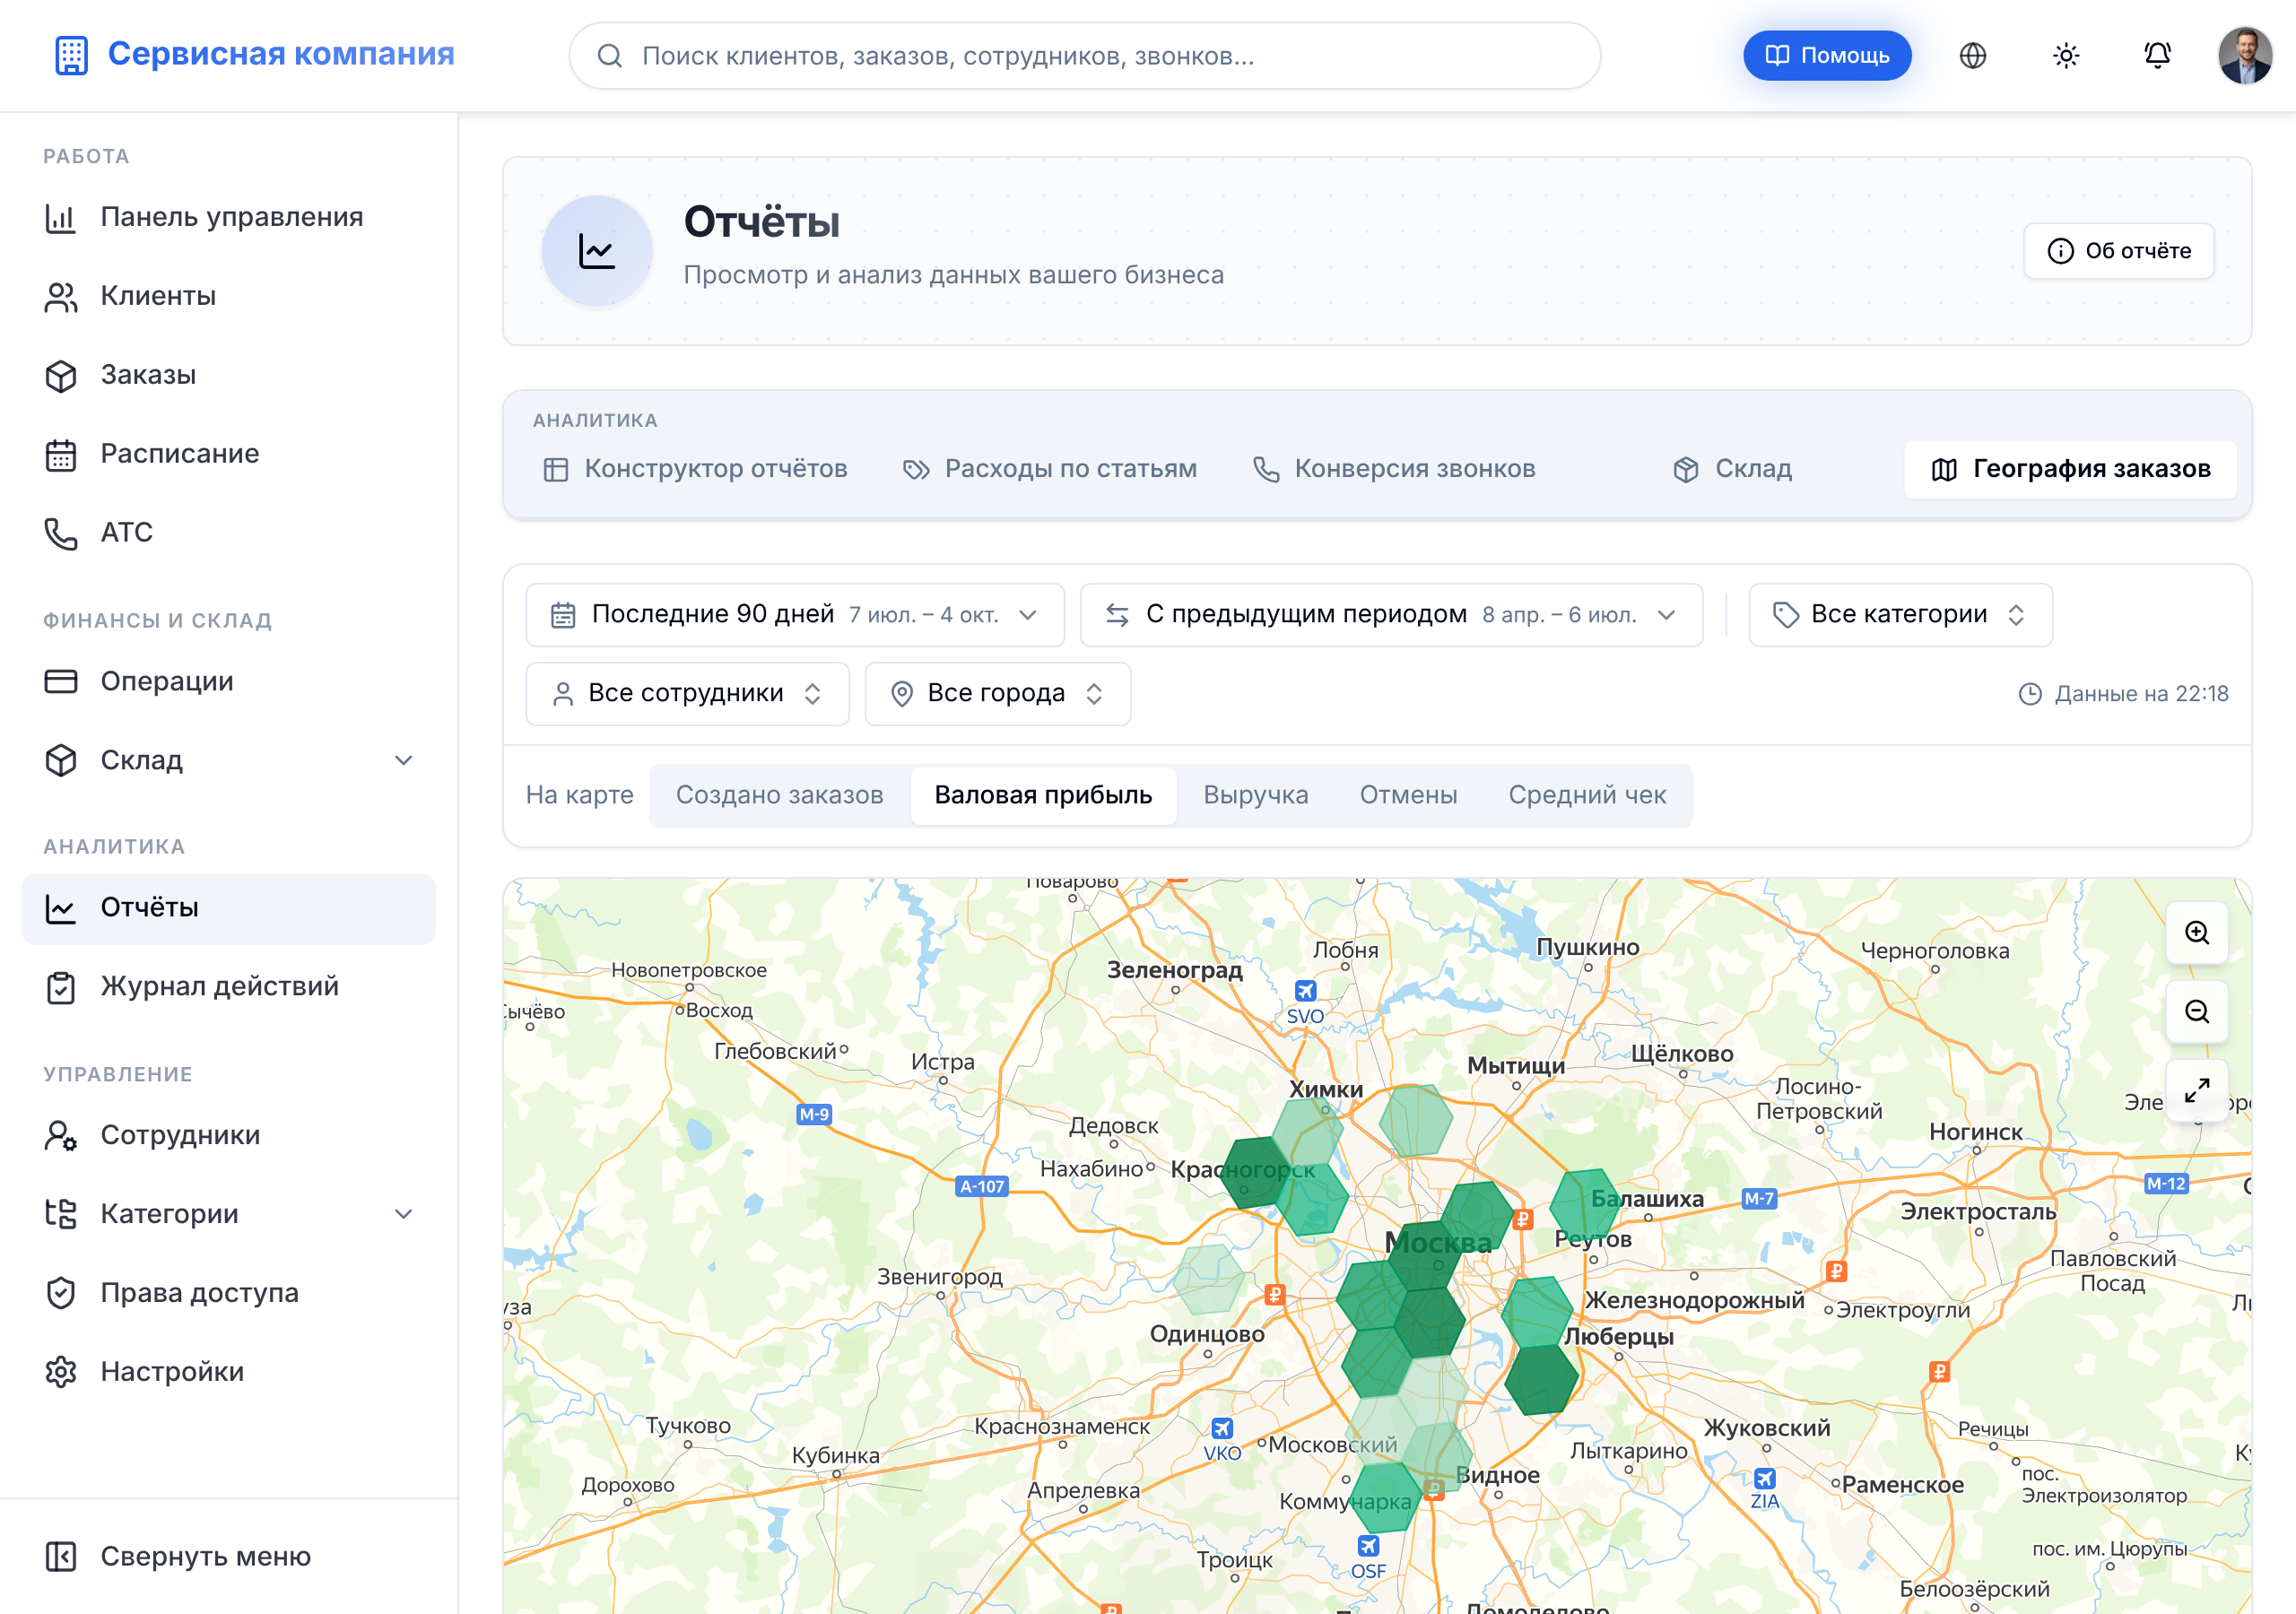The width and height of the screenshot is (2296, 1614).
Task: Go to Заказы section
Action: [x=228, y=375]
